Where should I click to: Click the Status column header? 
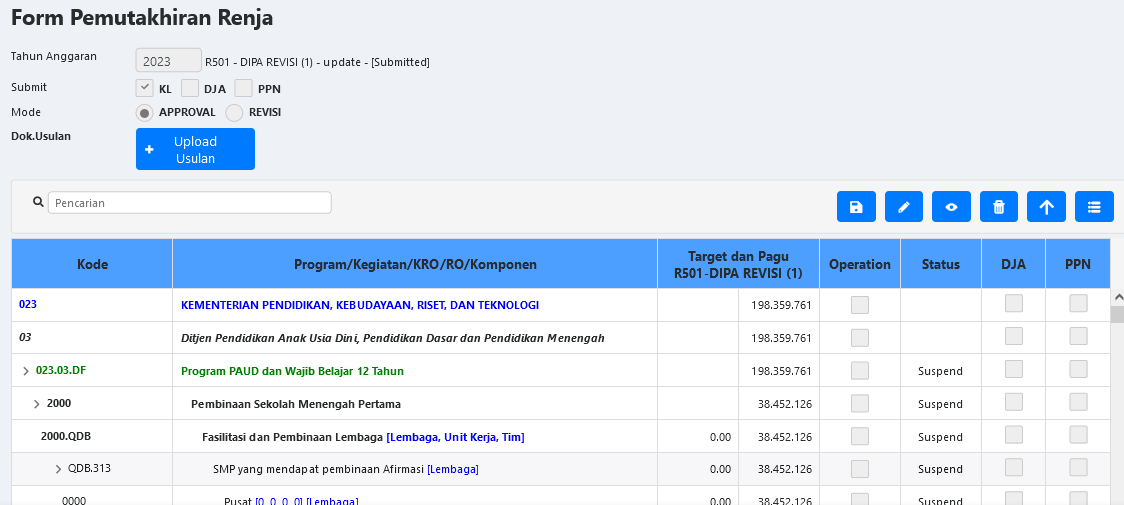point(940,264)
